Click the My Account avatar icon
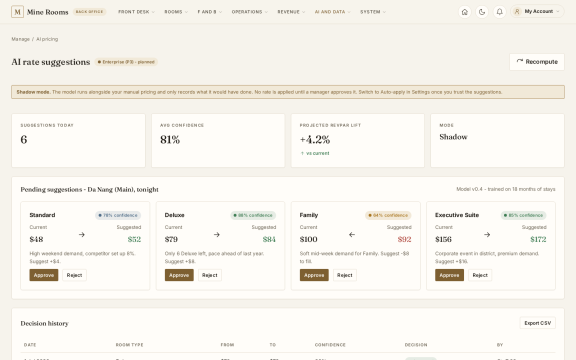Image resolution: width=576 pixels, height=360 pixels. coord(517,11)
